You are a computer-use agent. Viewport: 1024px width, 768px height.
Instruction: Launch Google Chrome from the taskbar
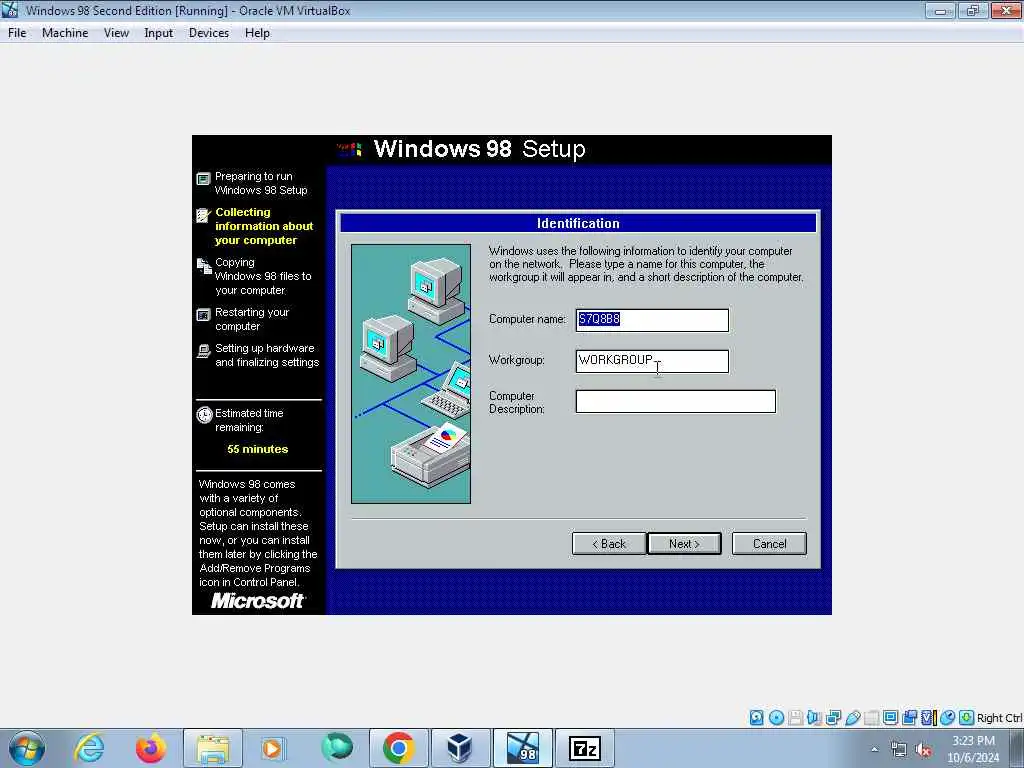(399, 748)
